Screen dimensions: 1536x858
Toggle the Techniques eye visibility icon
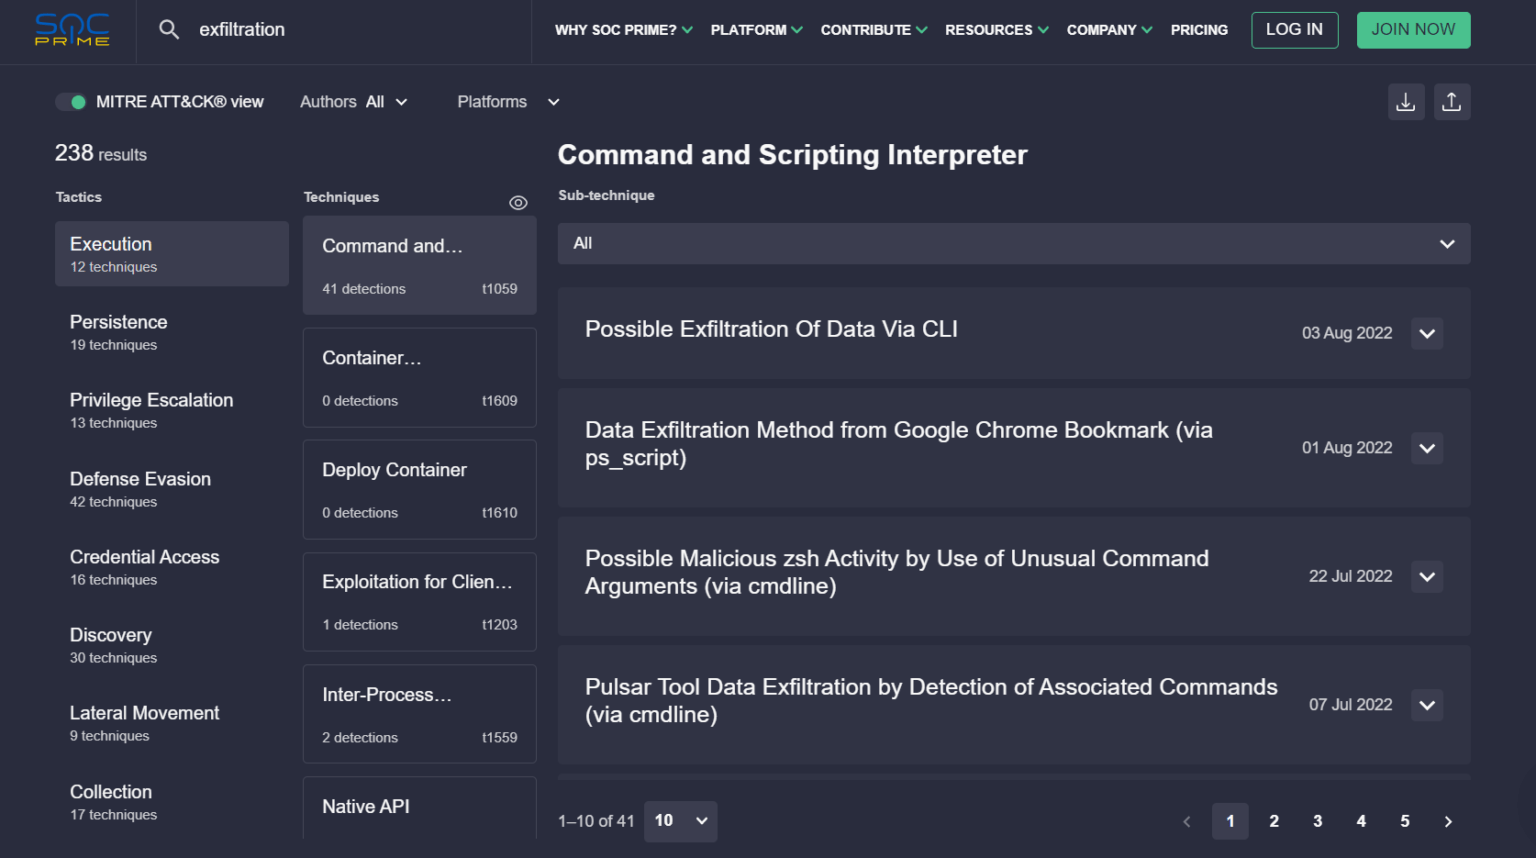point(518,203)
